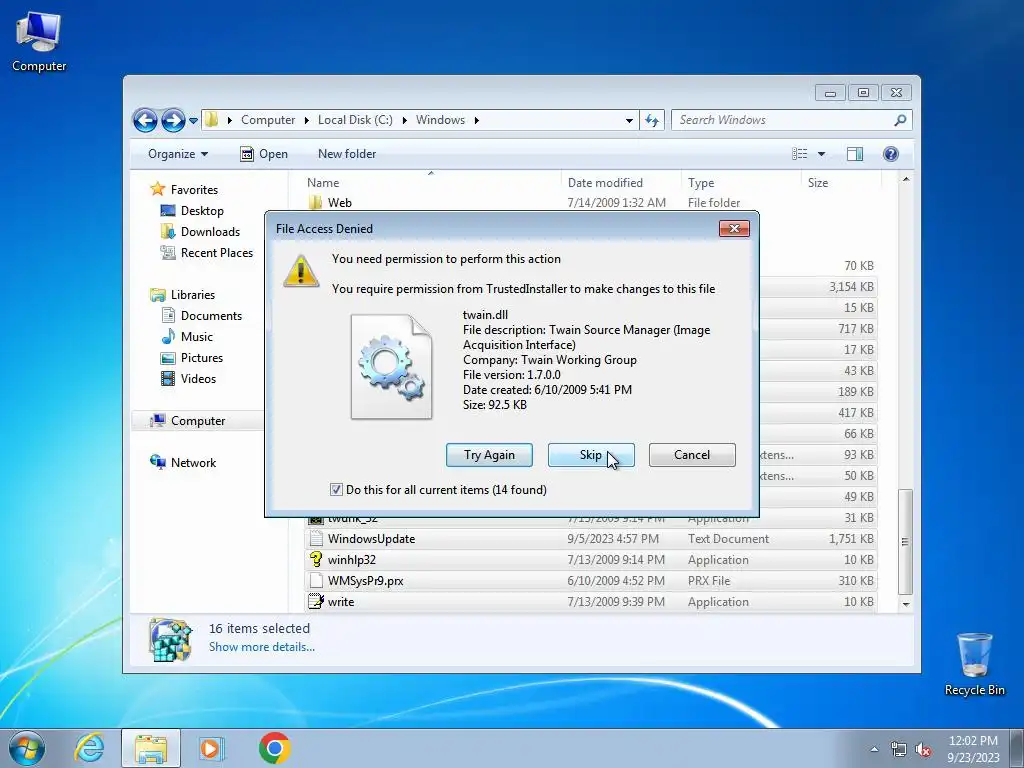Select Local Disk (C:) in the breadcrumb

pyautogui.click(x=355, y=120)
